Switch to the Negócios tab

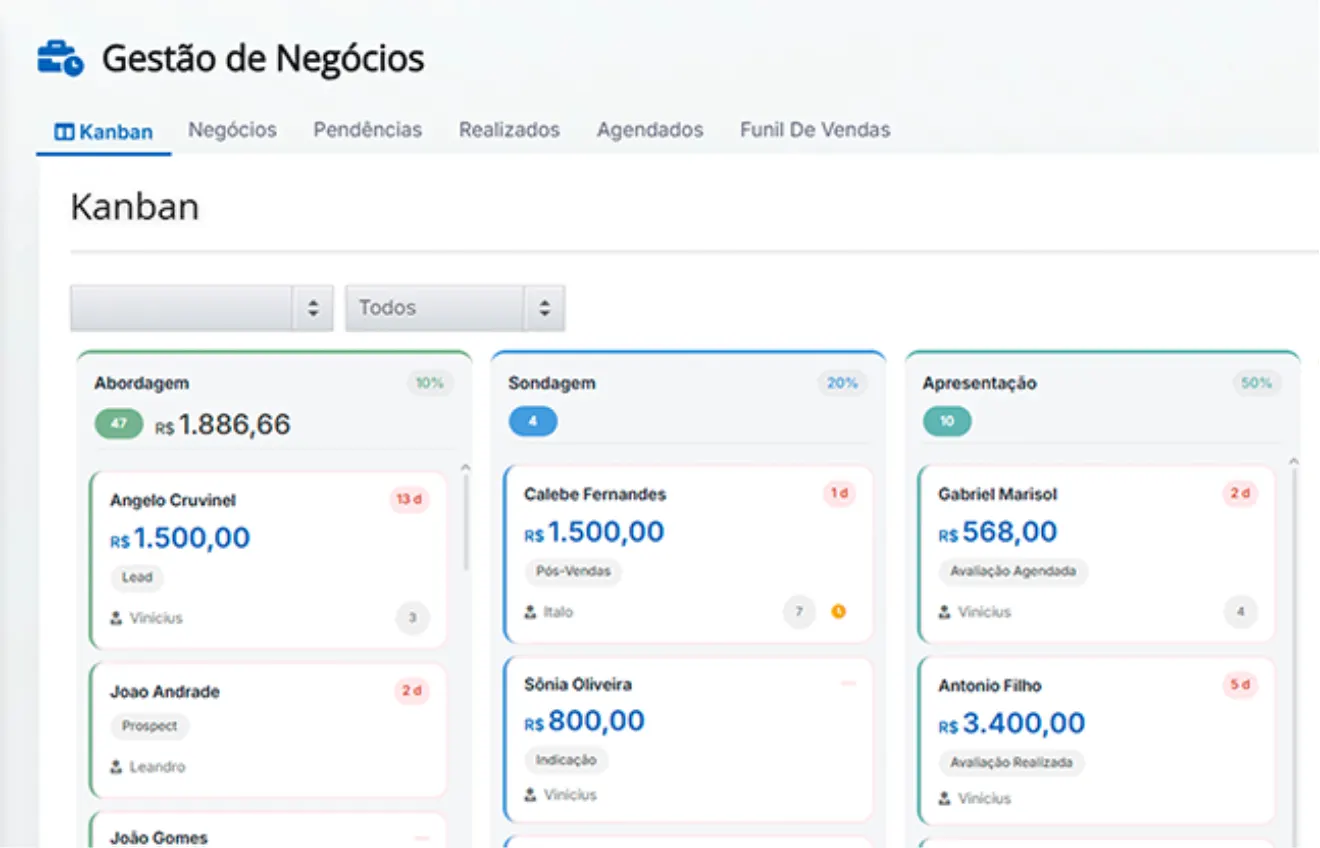232,130
